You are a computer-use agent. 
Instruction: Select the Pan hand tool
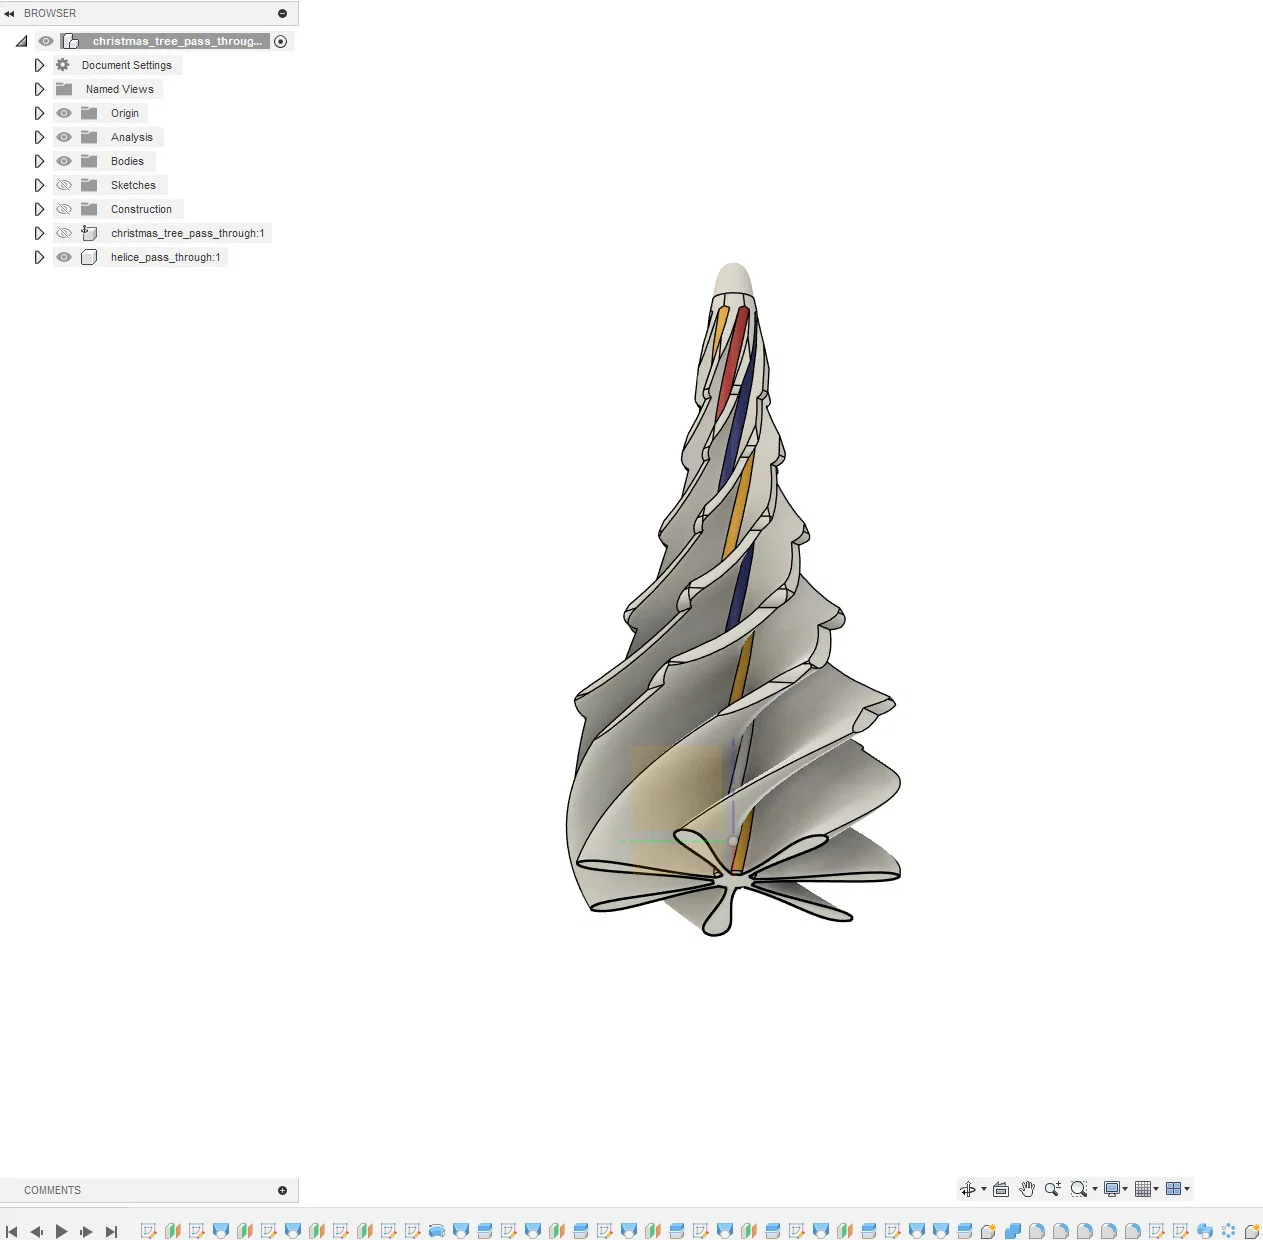1027,1189
